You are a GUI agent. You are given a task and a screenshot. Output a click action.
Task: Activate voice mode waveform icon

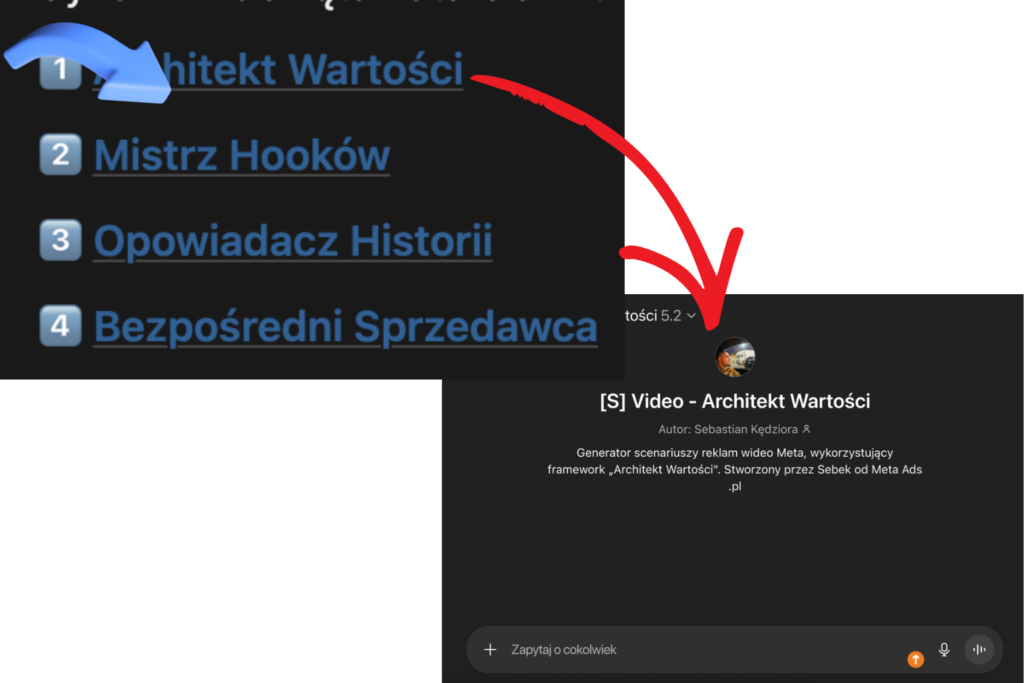pos(979,650)
